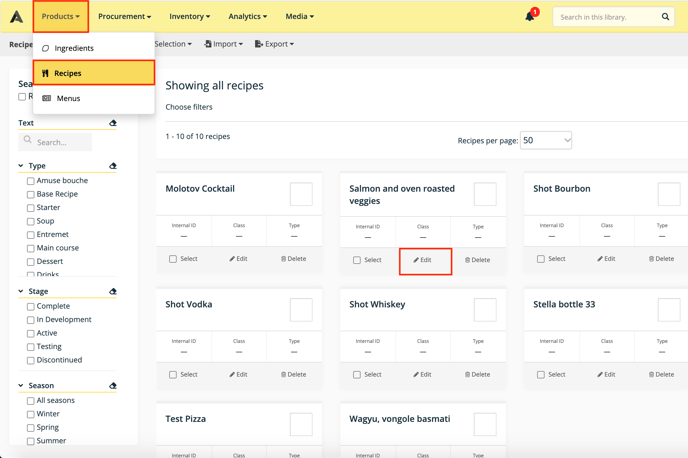Click Wagyu, vongole basmati image placeholder
Viewport: 688px width, 458px height.
click(485, 424)
